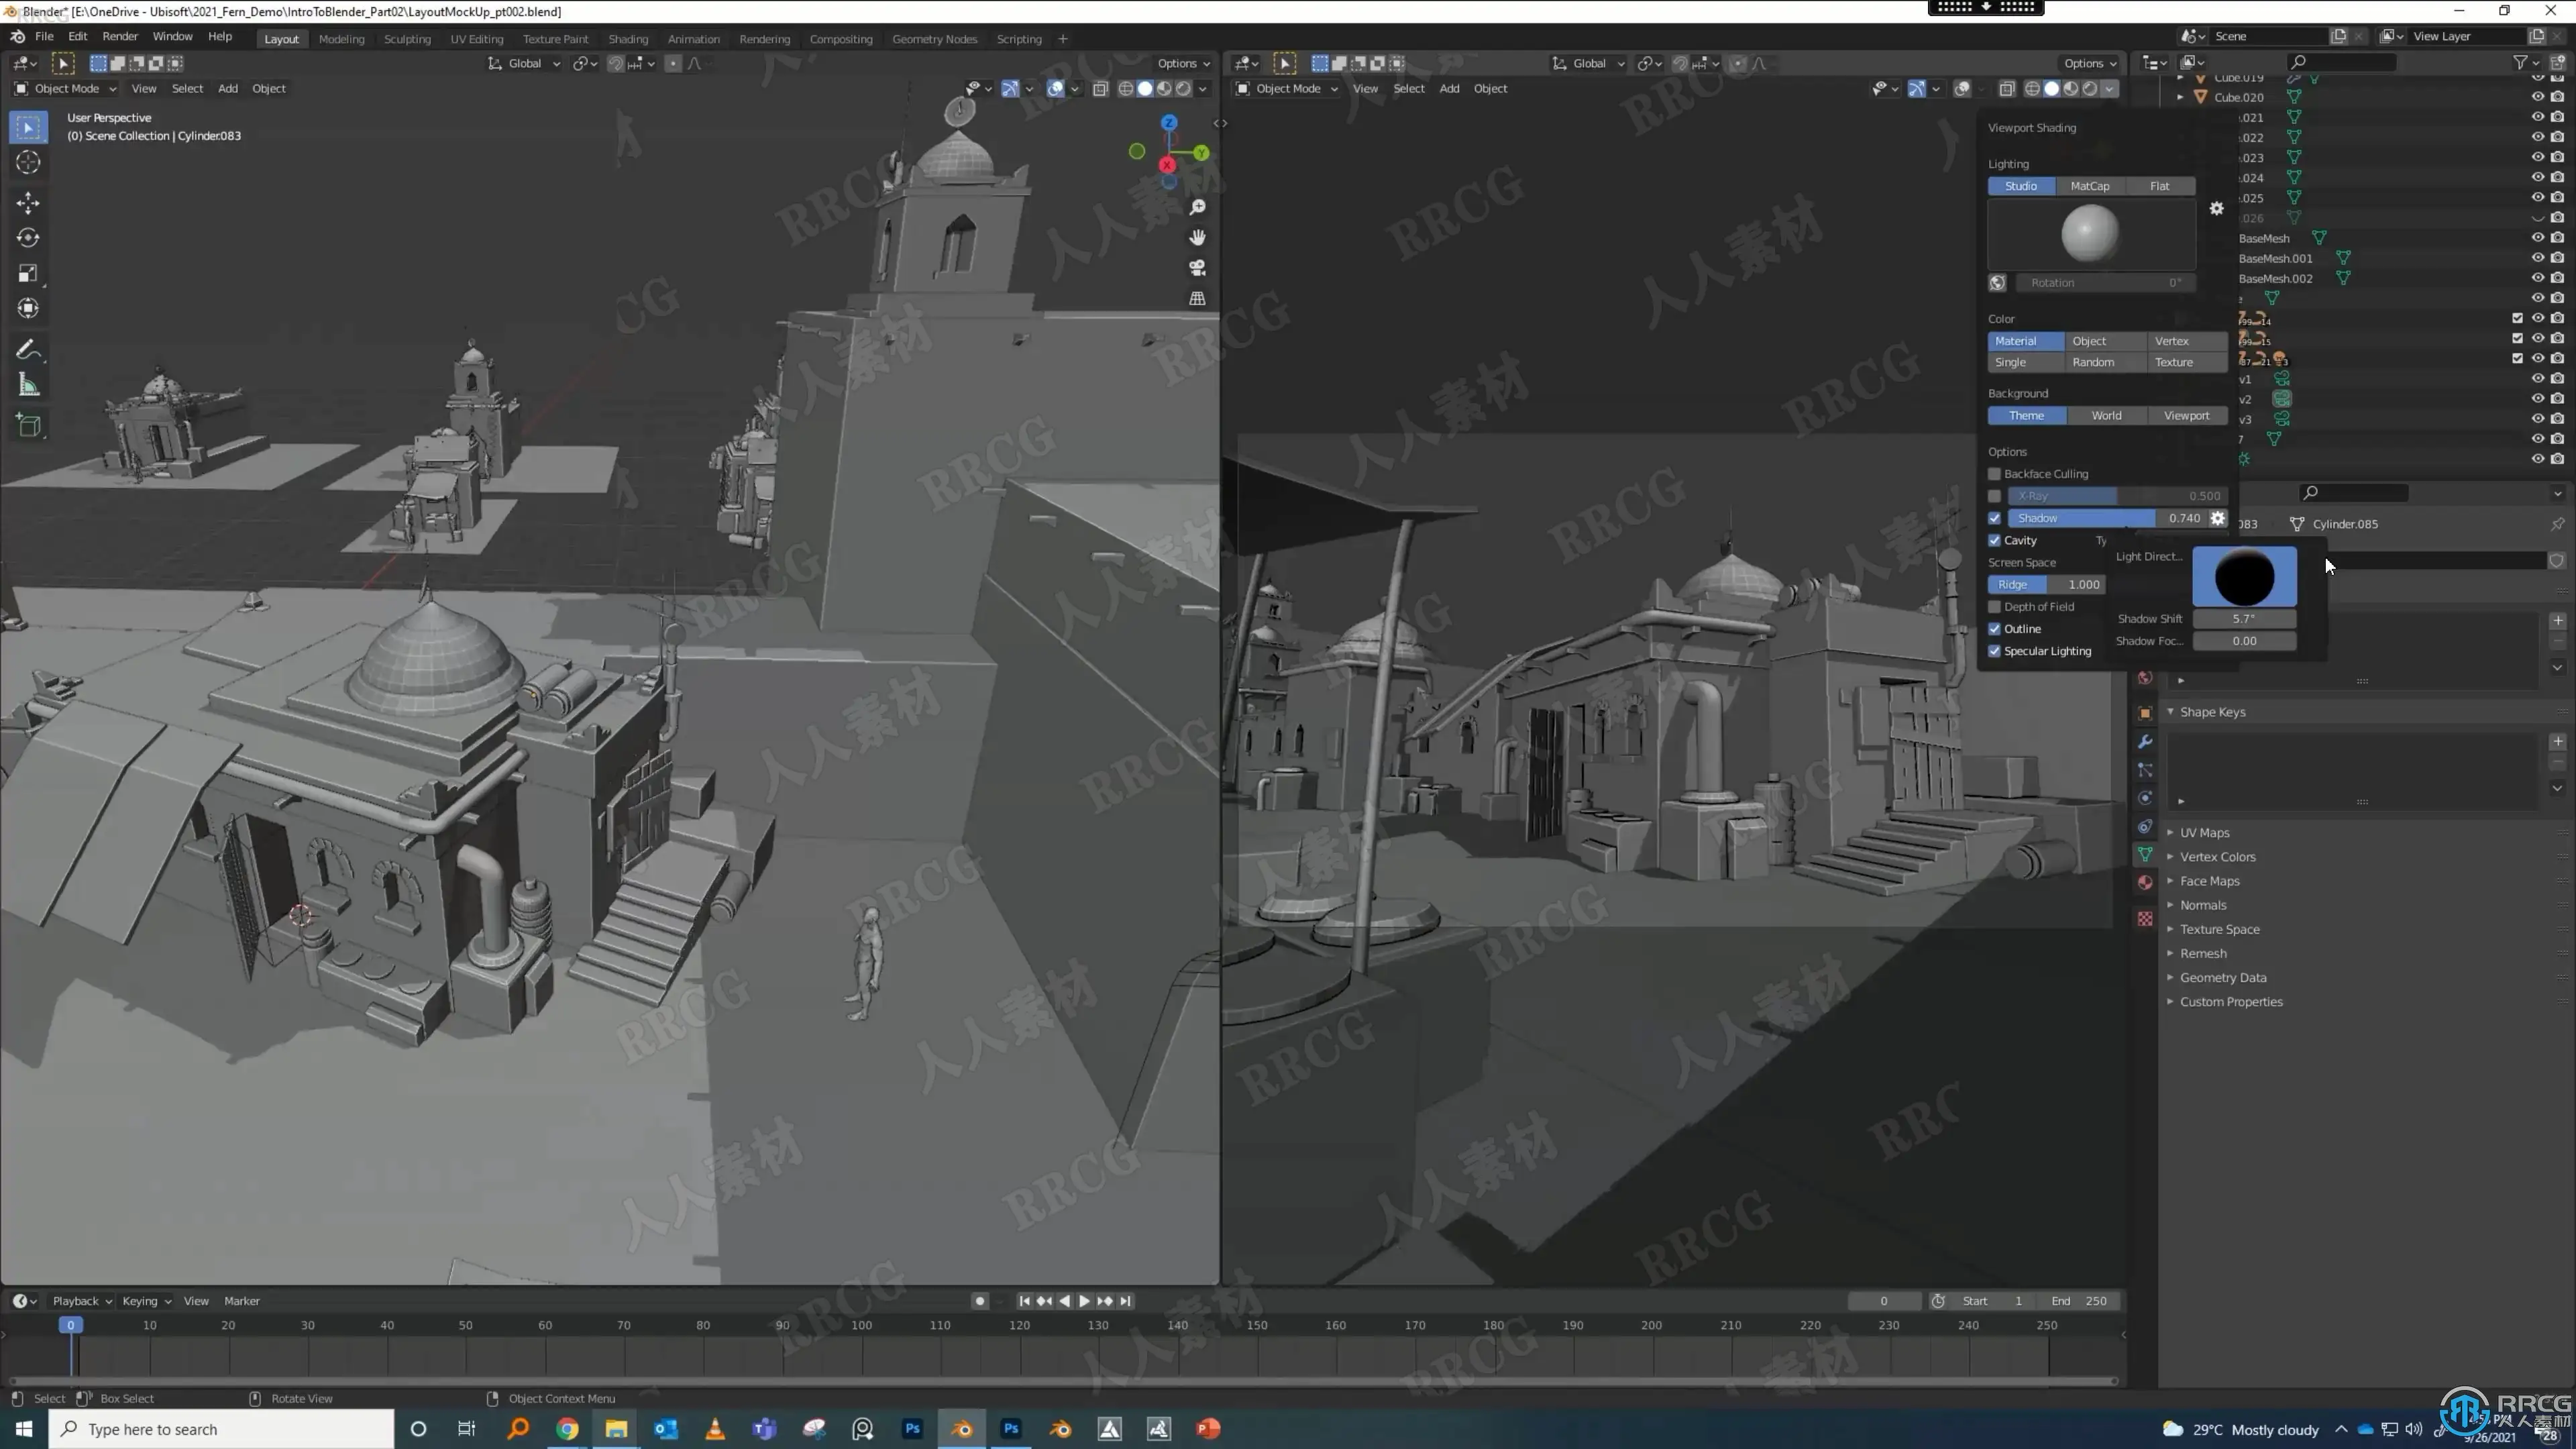Open the Render menu
Image resolution: width=2576 pixels, height=1449 pixels.
pyautogui.click(x=120, y=36)
